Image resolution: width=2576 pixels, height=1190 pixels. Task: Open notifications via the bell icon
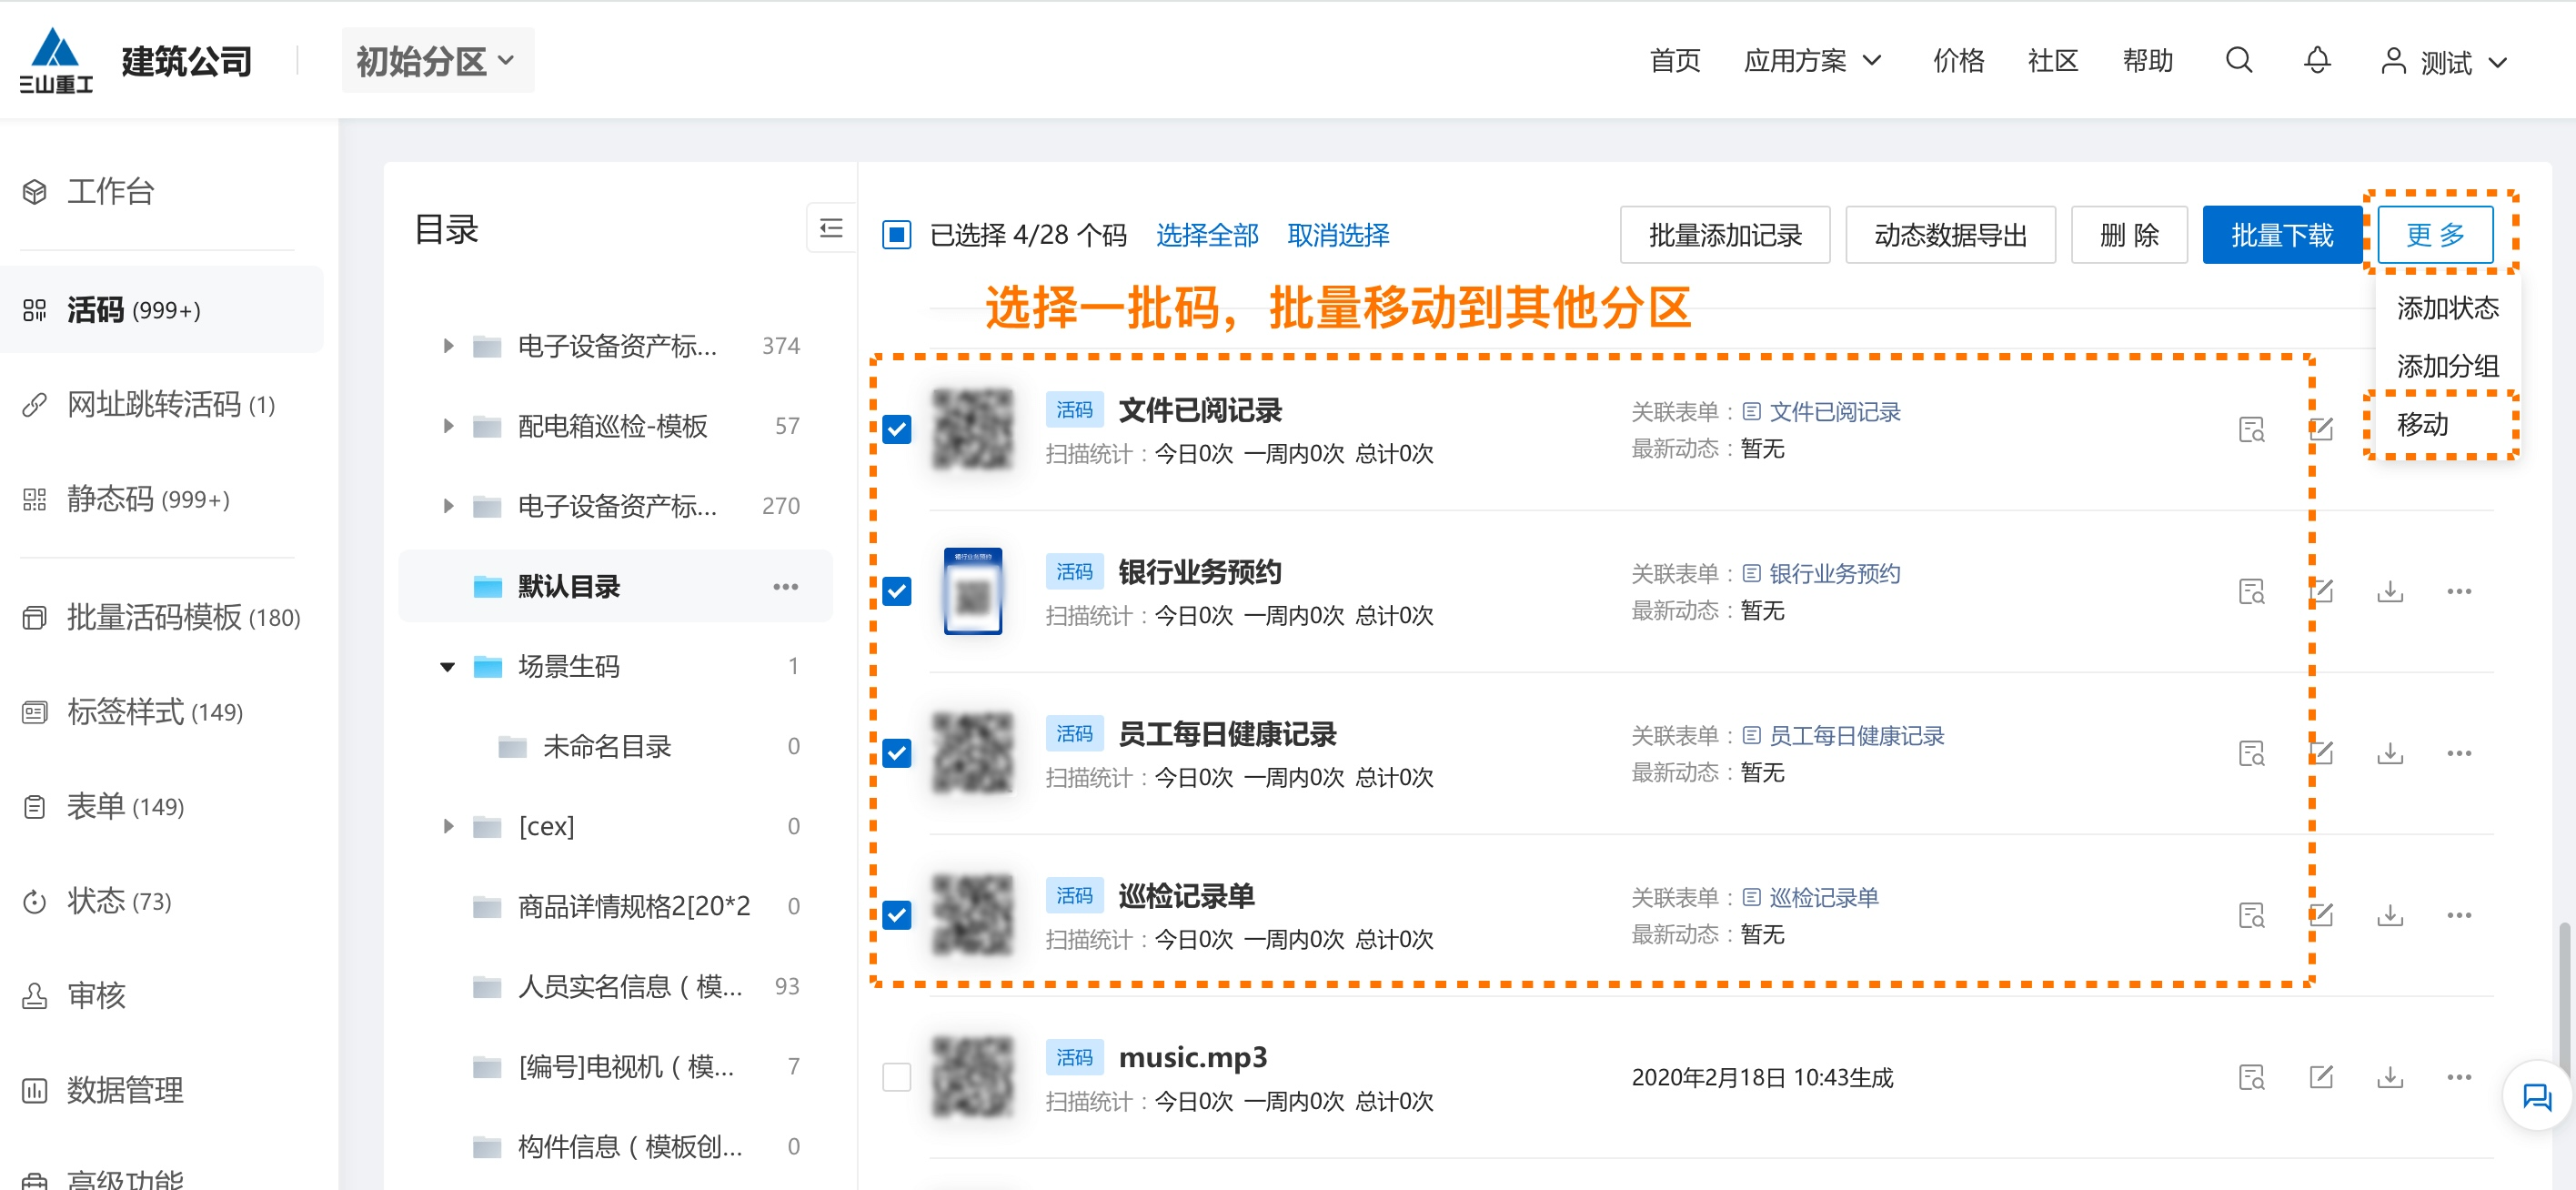(x=2317, y=61)
